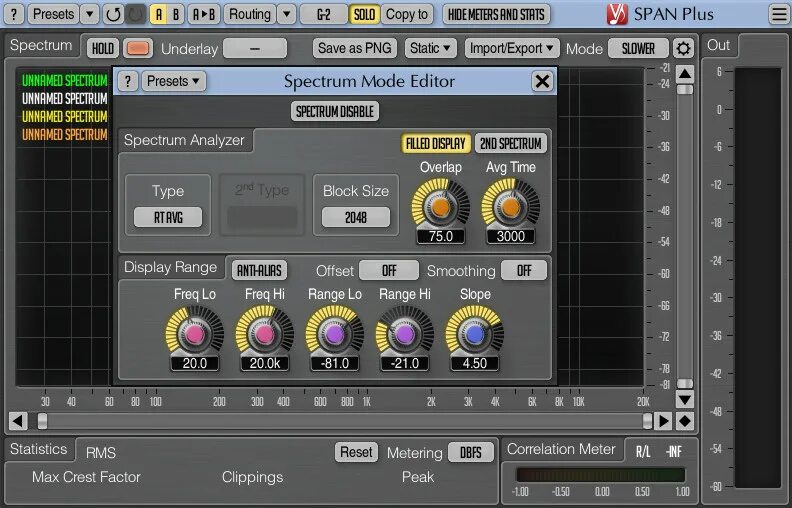Toggle 2ND SPECTRUM option

pyautogui.click(x=511, y=143)
